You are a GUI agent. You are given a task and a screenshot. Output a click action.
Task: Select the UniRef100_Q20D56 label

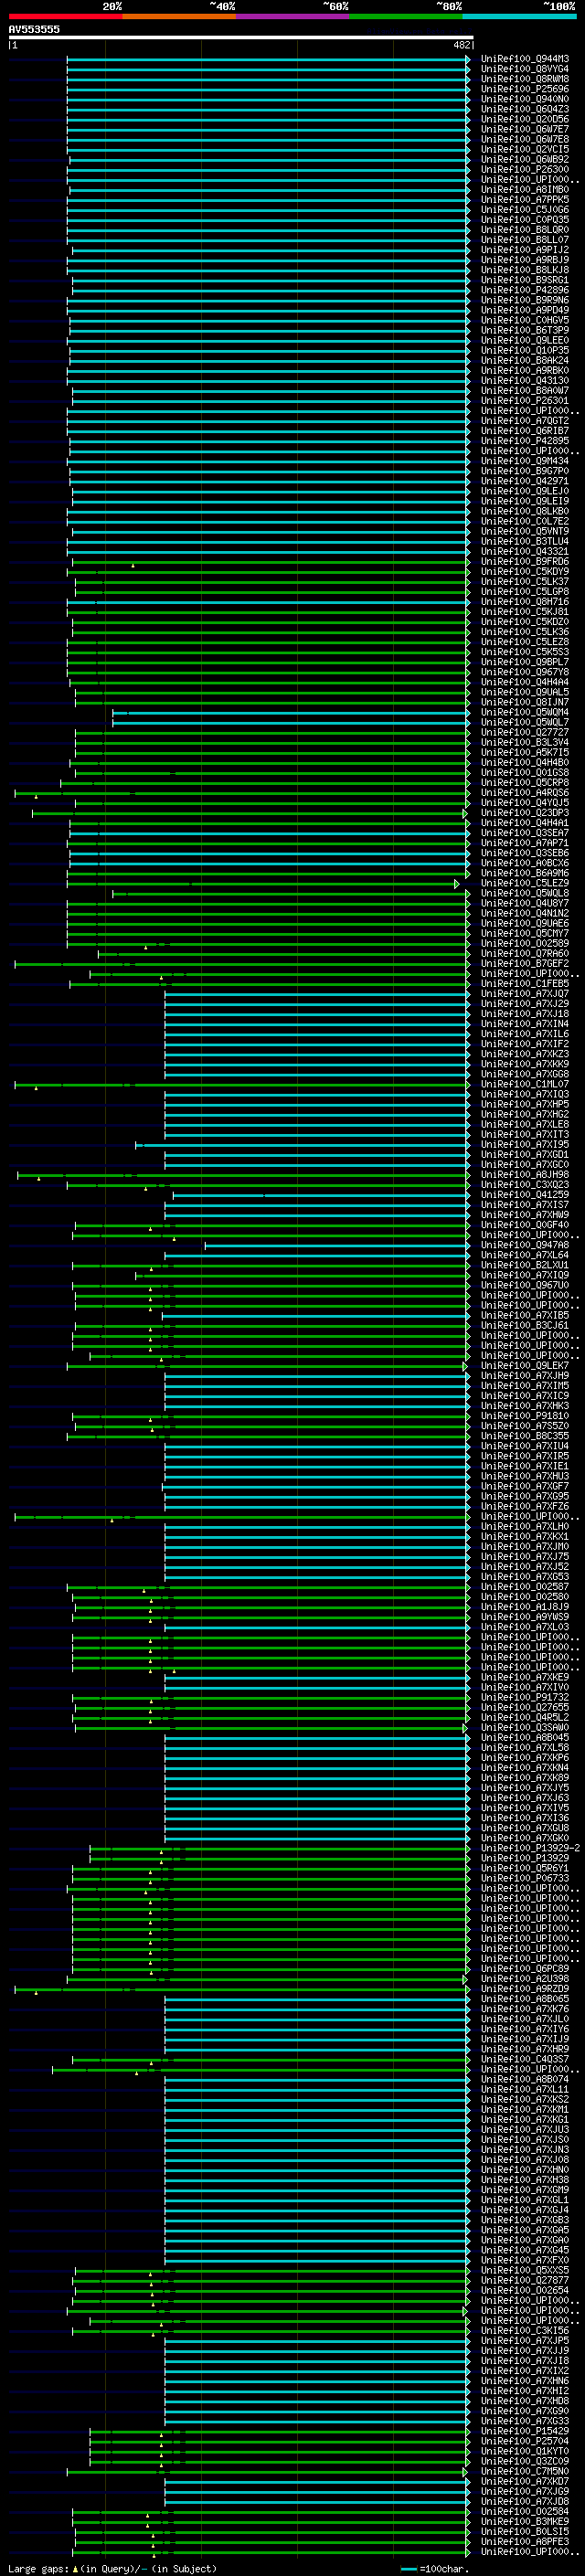(525, 119)
